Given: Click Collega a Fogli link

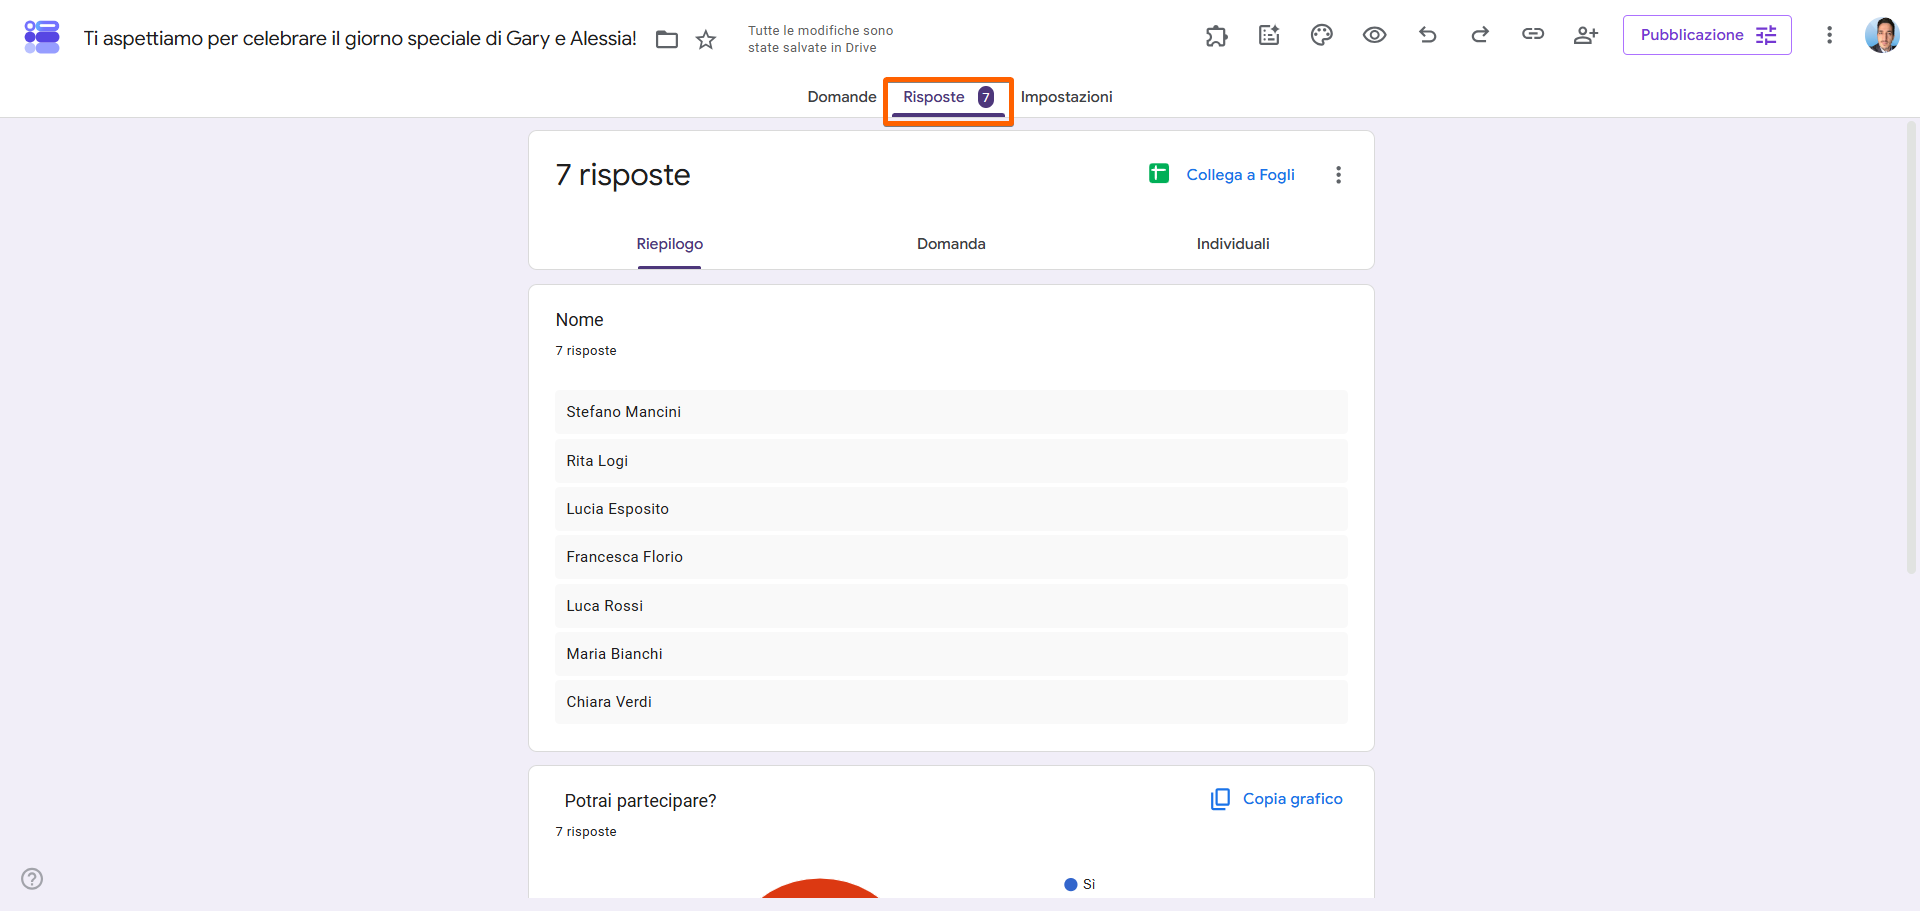Looking at the screenshot, I should [1240, 175].
